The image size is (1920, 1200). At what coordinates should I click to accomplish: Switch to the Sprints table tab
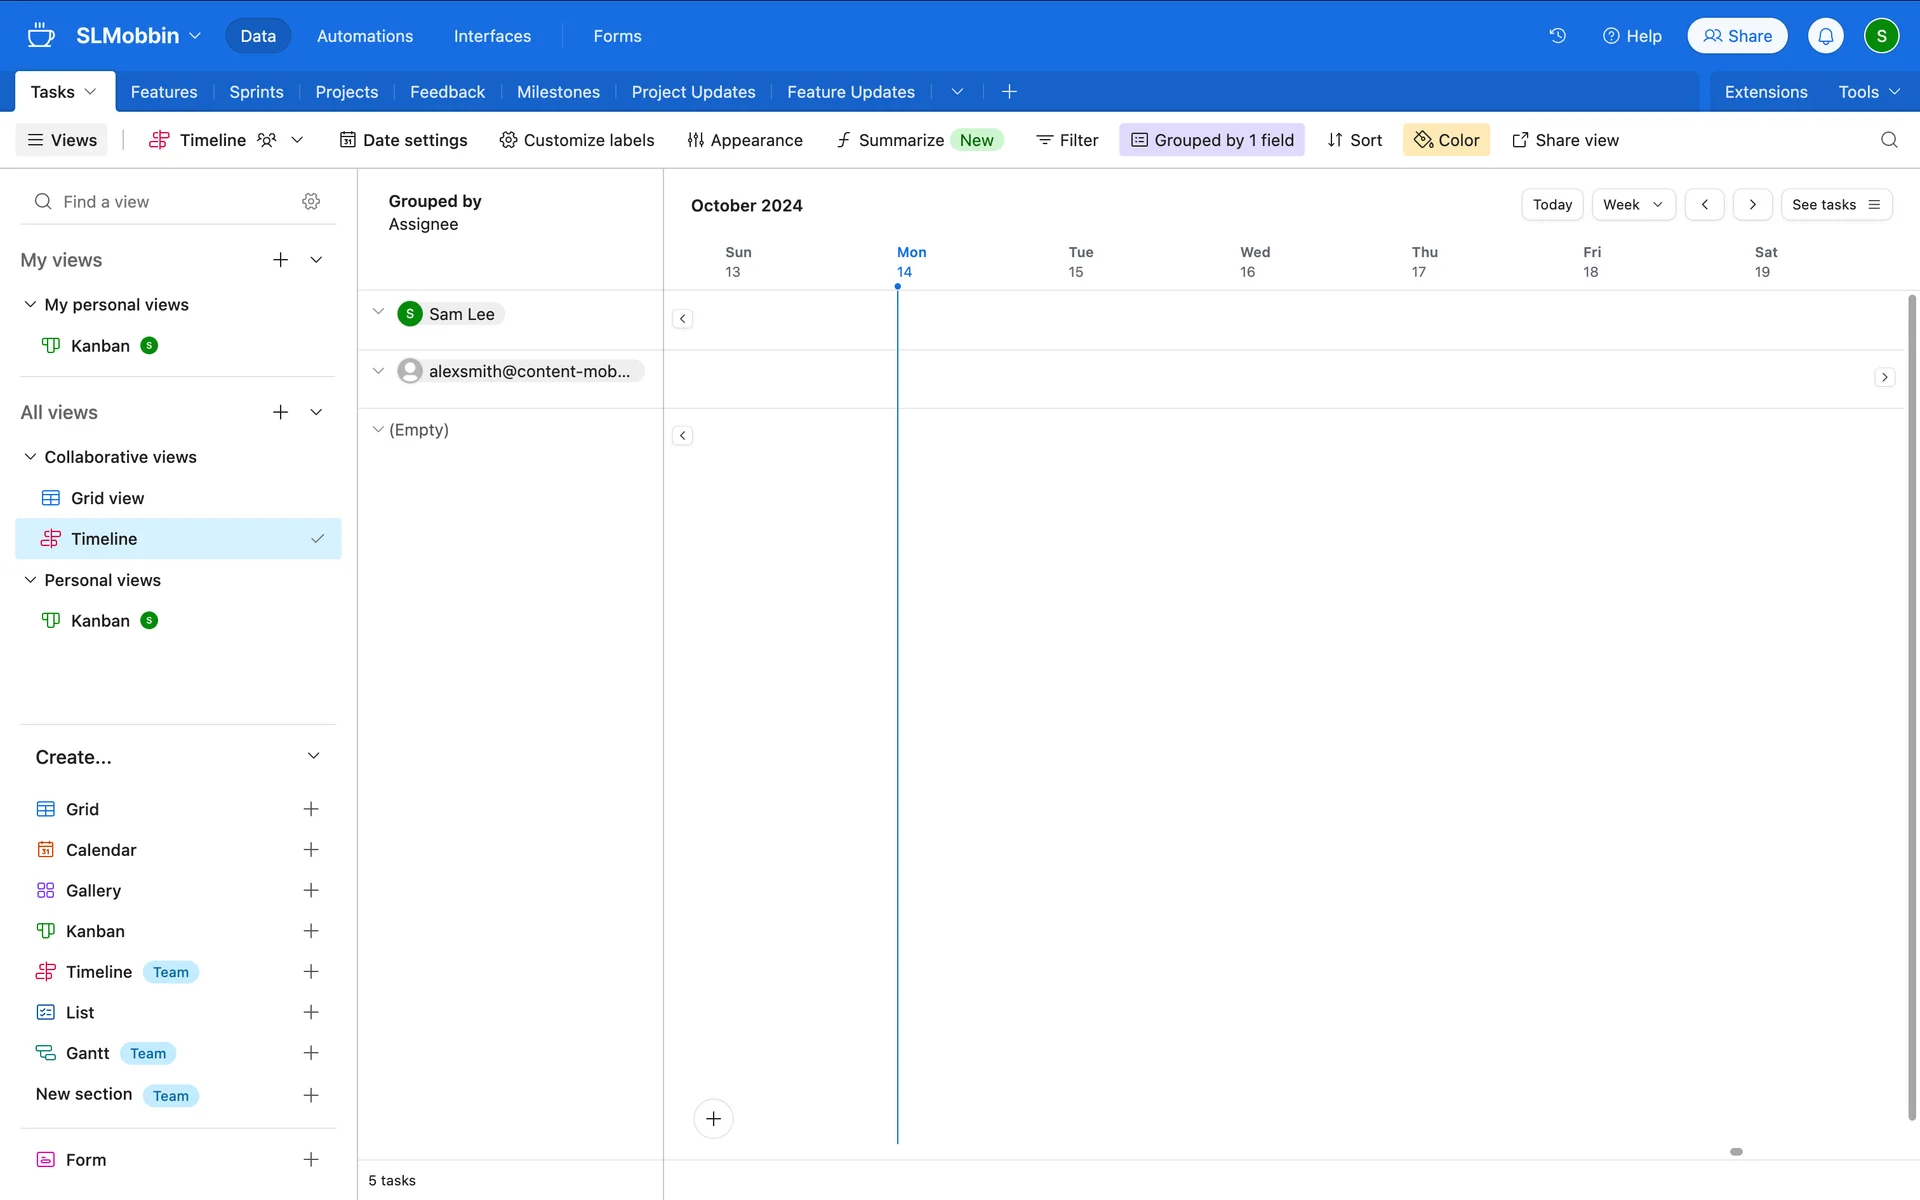[256, 92]
